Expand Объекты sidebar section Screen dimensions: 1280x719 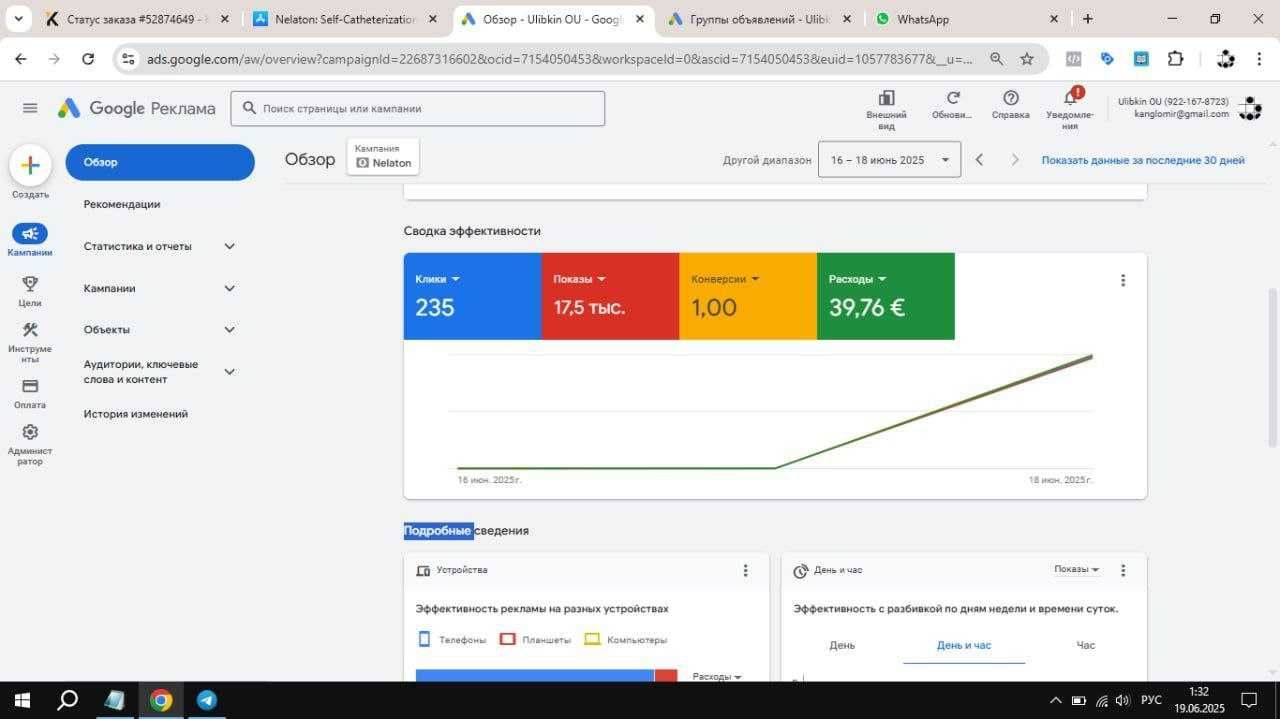[229, 330]
